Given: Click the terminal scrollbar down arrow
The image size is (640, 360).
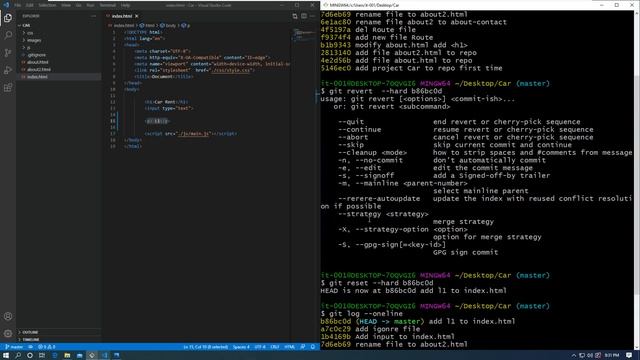Looking at the screenshot, I should (637, 347).
